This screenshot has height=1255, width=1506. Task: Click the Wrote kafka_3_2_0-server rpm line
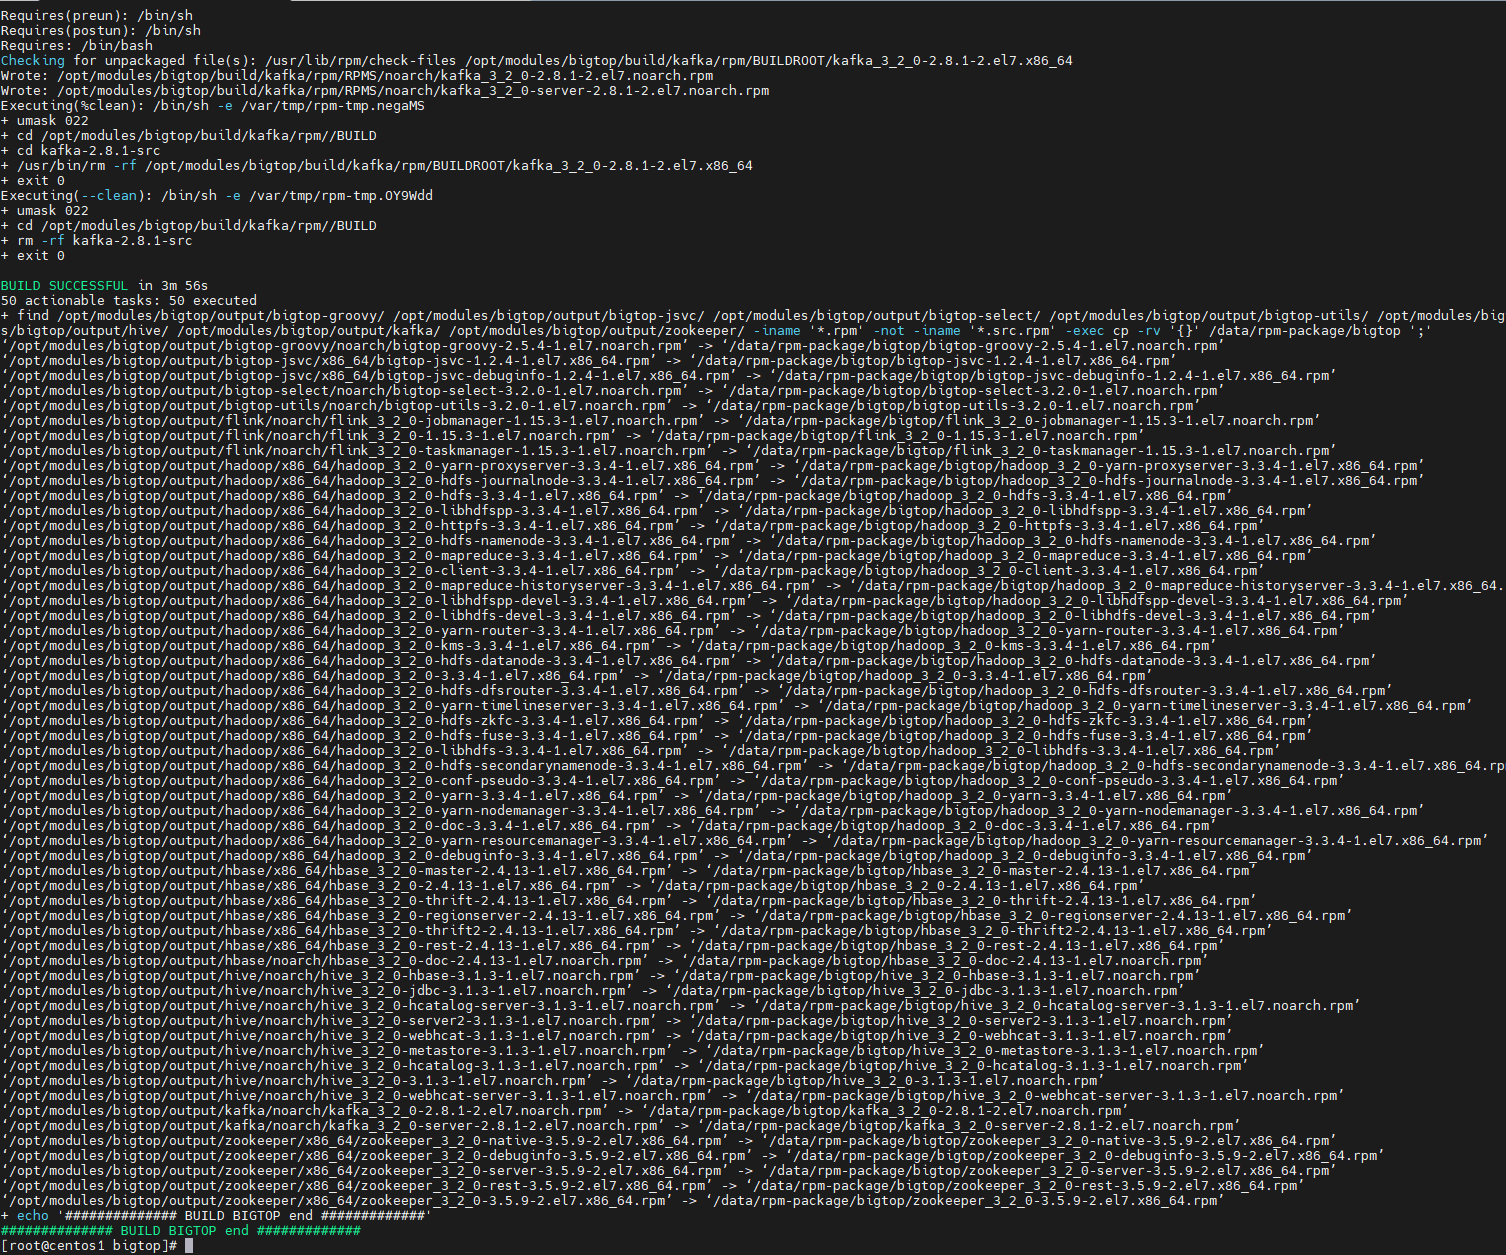coord(385,91)
